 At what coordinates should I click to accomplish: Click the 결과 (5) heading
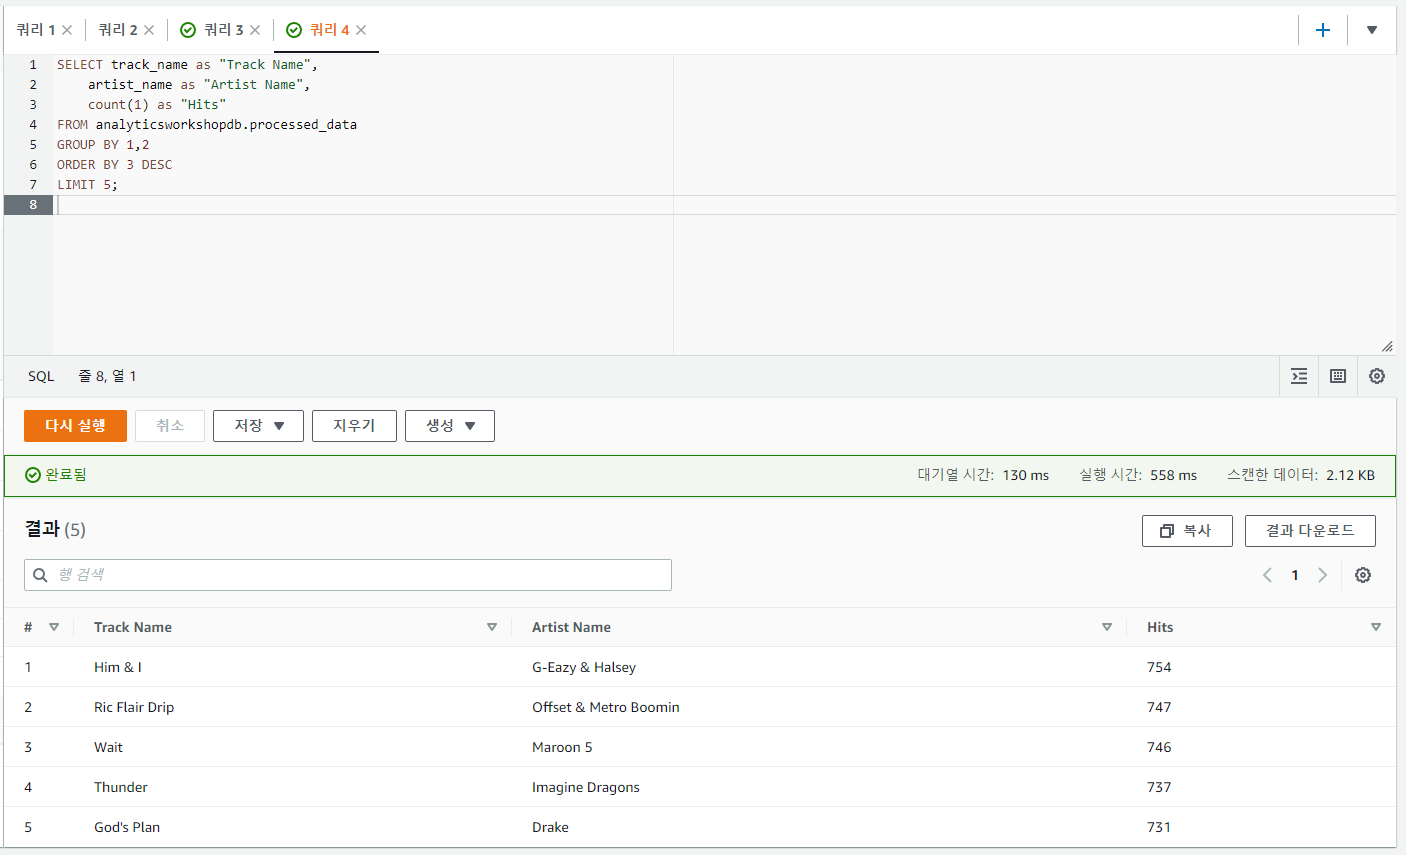point(55,529)
